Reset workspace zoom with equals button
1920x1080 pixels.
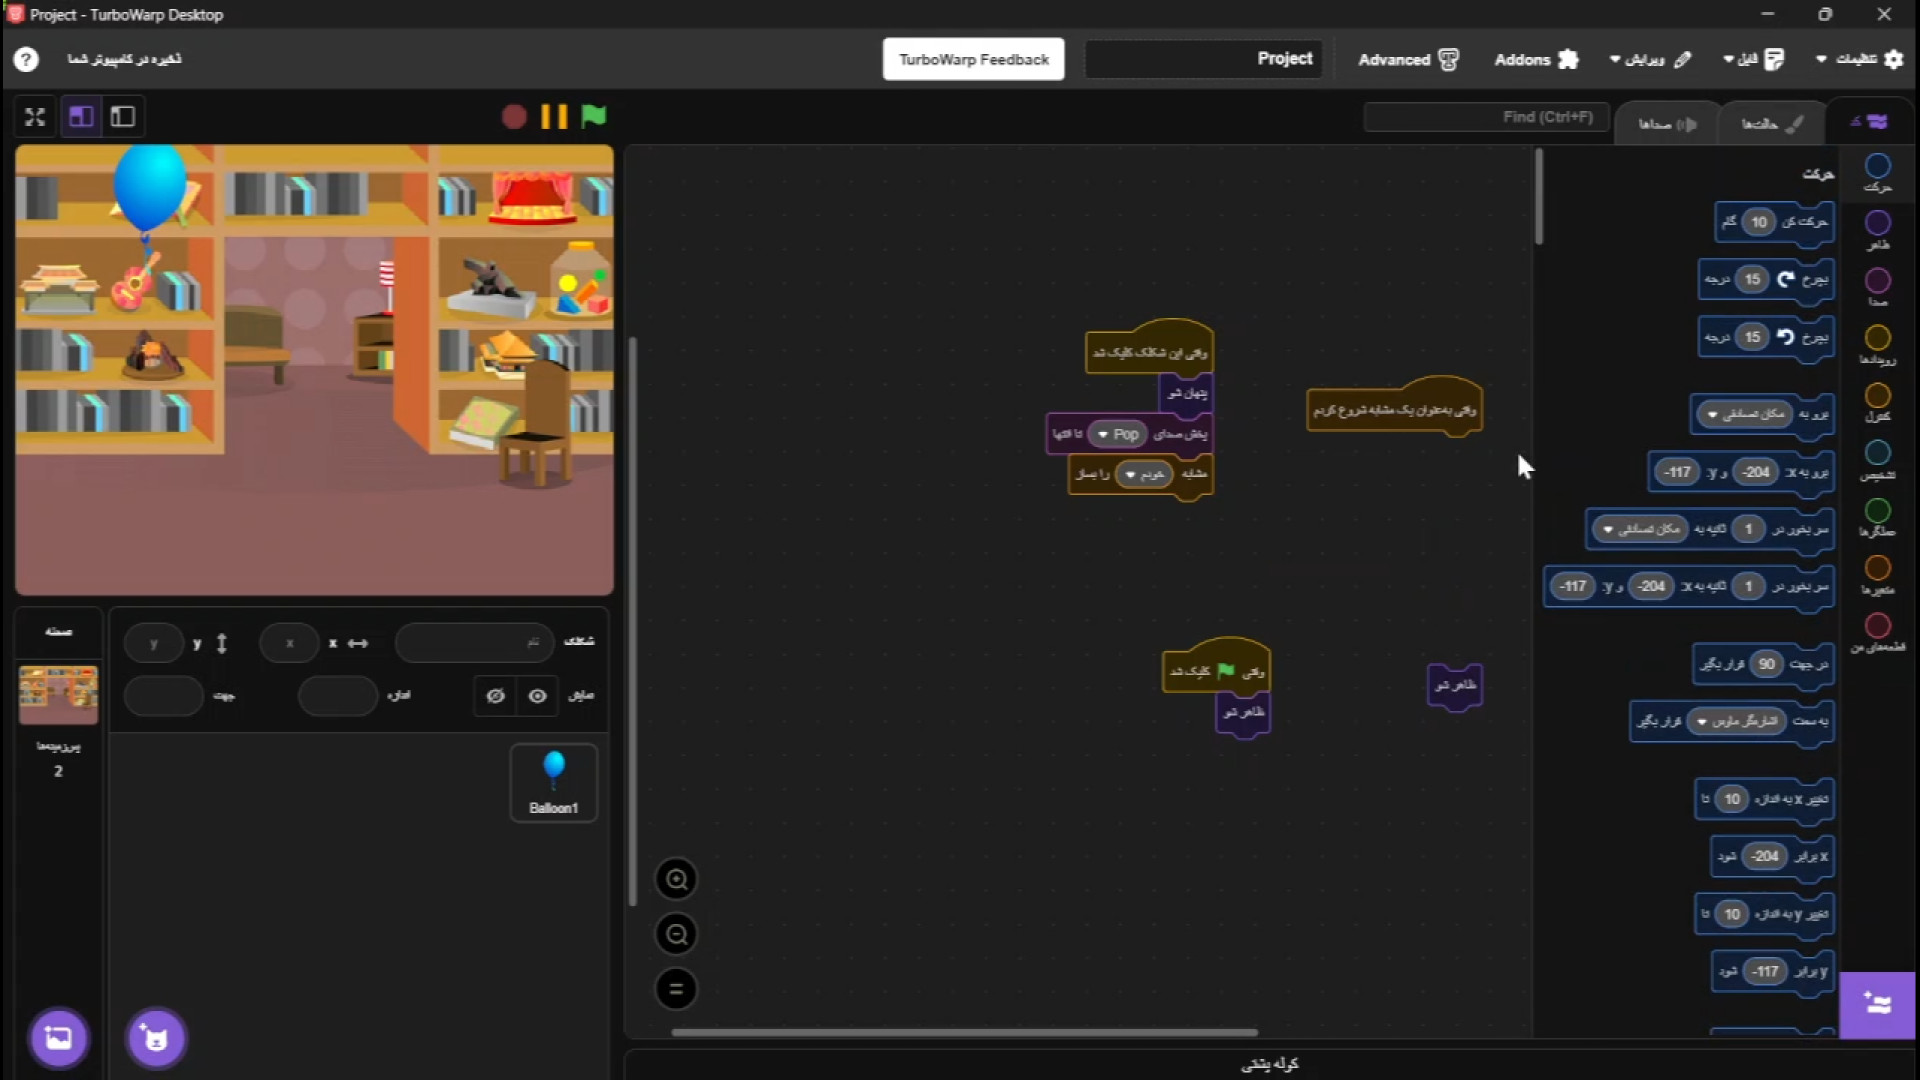point(676,989)
